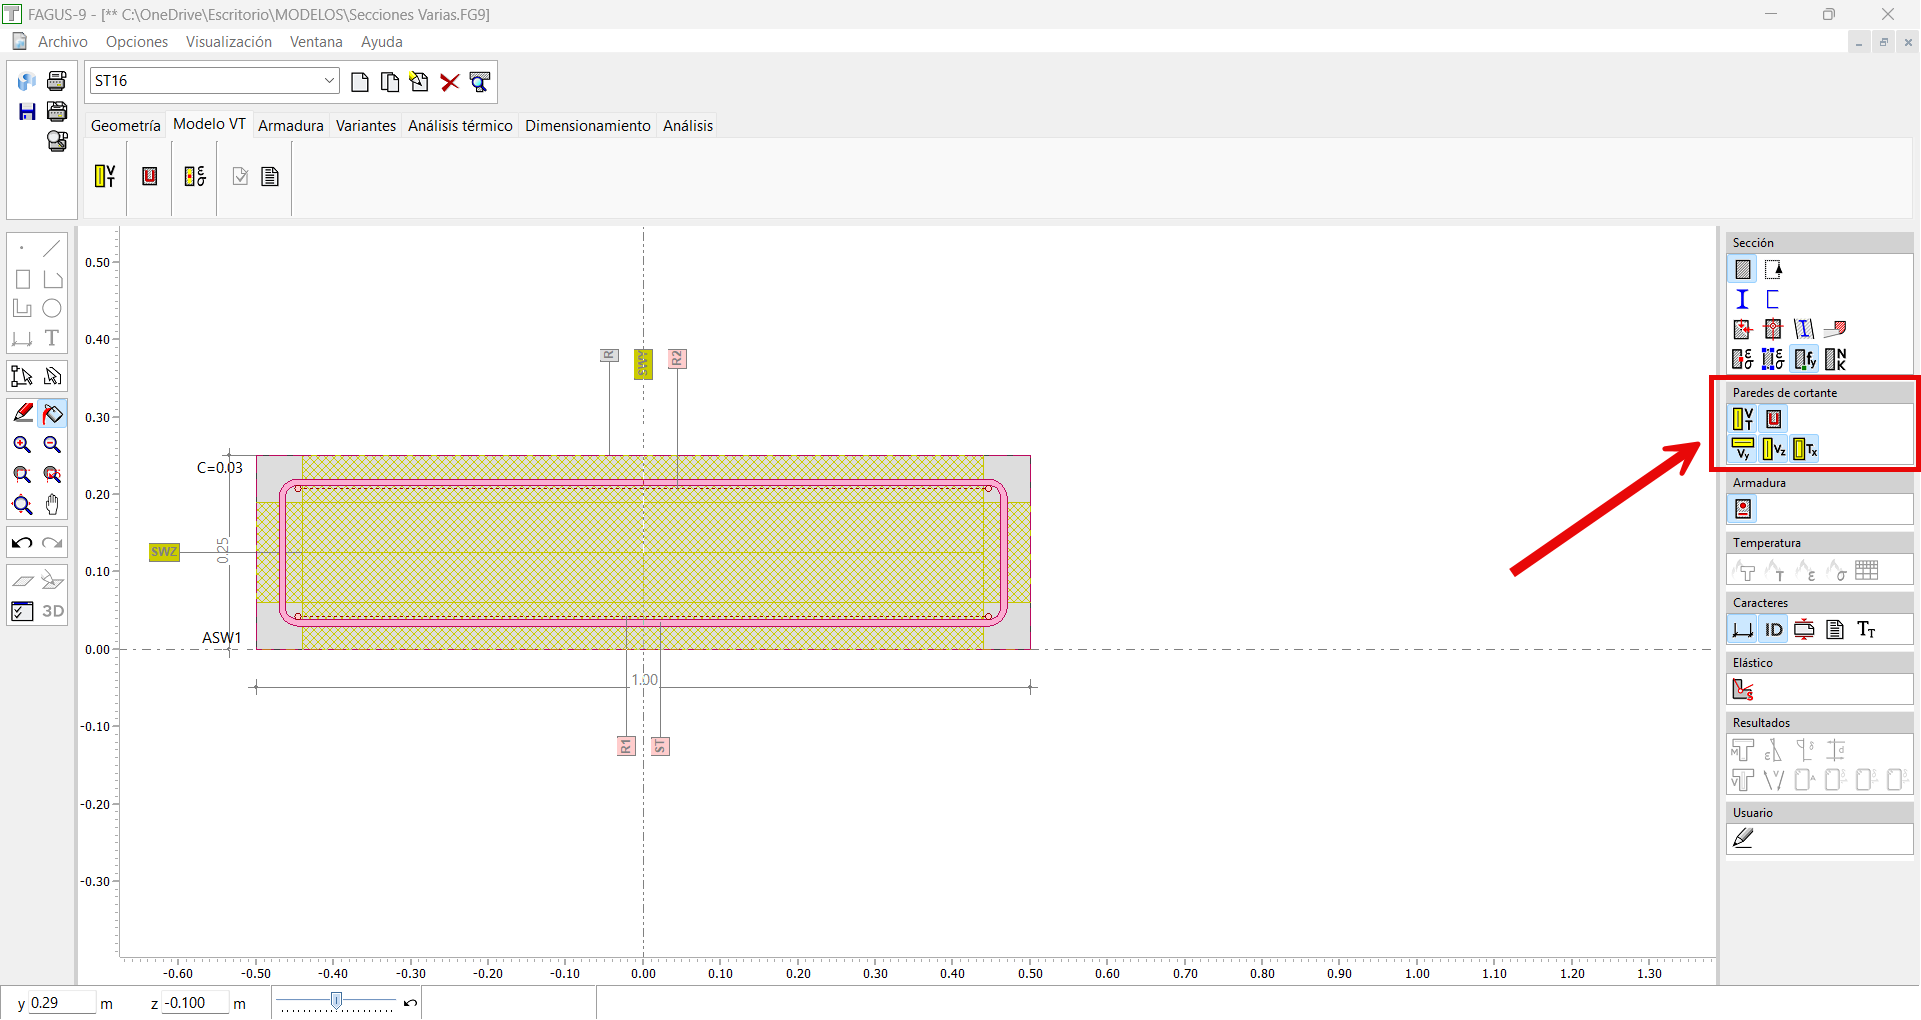
Task: Toggle the Vy shear wall display
Action: click(x=1742, y=449)
